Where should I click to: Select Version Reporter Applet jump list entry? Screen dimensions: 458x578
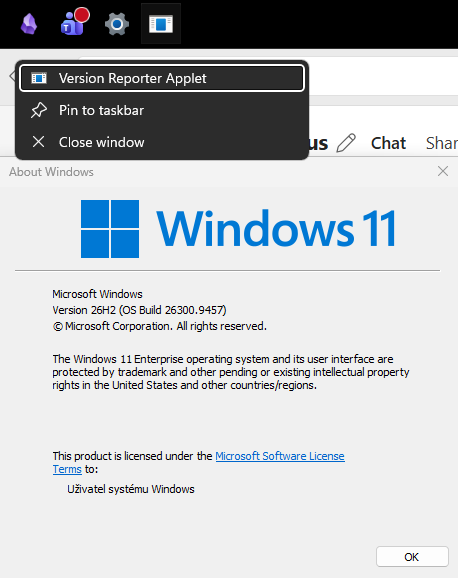pyautogui.click(x=162, y=78)
